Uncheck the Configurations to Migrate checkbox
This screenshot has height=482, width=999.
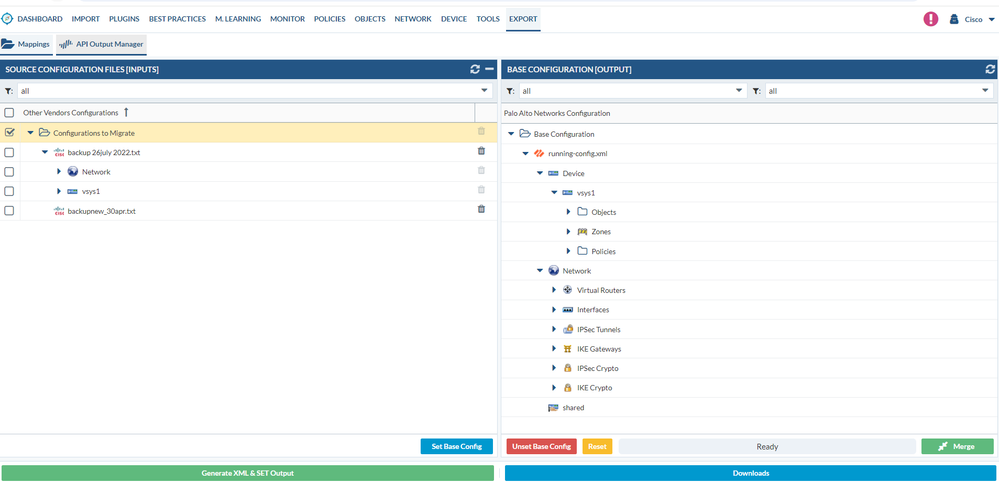pos(9,132)
